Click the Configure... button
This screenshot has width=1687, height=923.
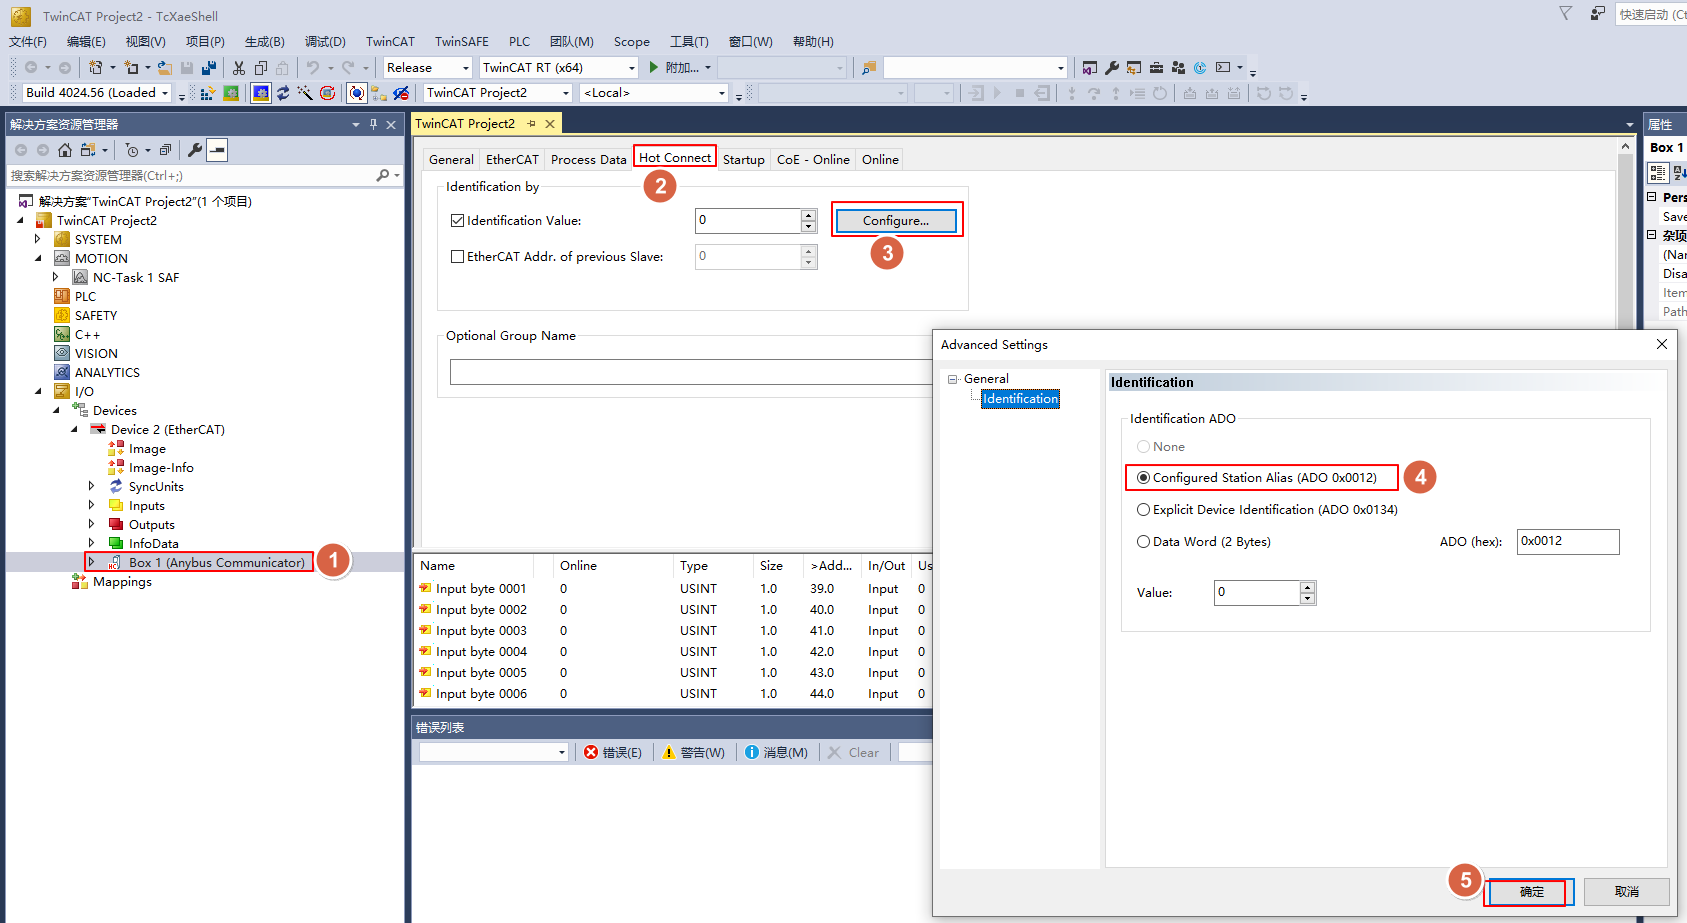896,220
